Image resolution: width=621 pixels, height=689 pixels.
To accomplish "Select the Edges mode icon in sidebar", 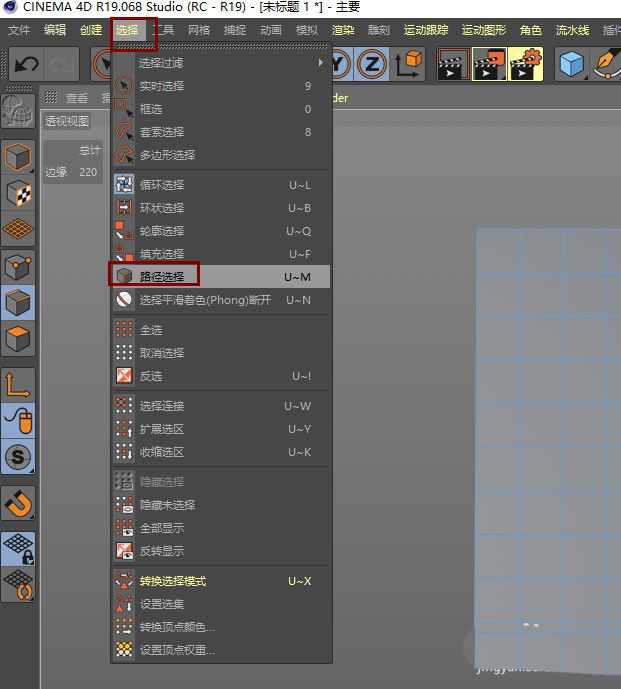I will (x=19, y=302).
